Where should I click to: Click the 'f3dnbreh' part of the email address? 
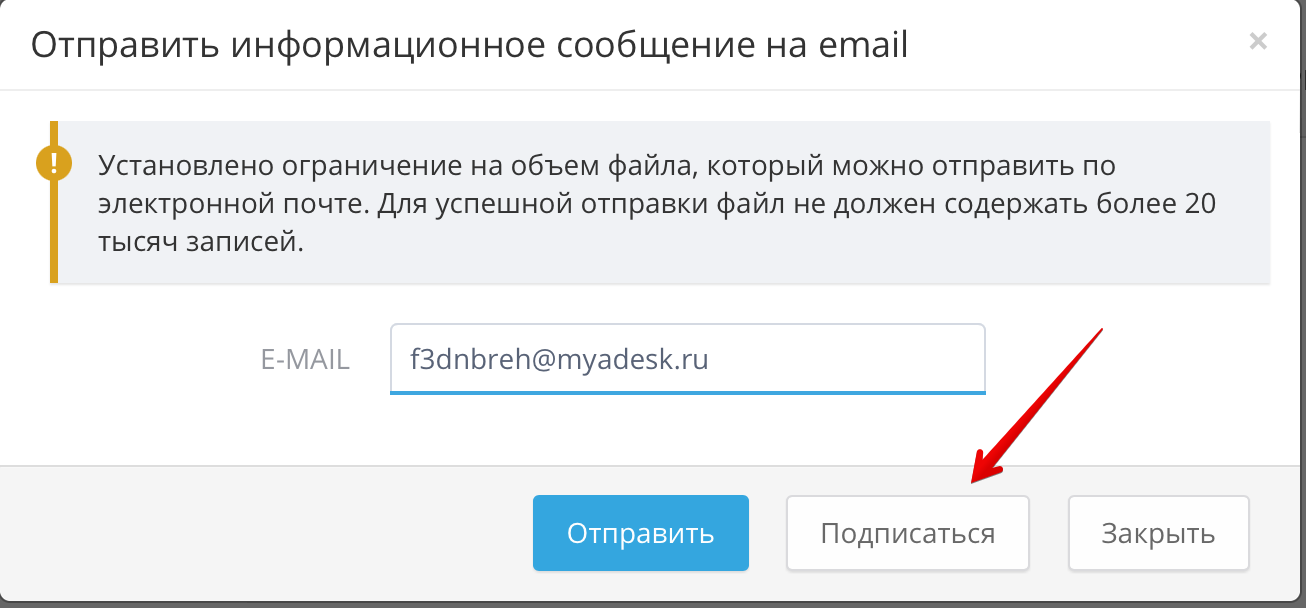pos(462,359)
